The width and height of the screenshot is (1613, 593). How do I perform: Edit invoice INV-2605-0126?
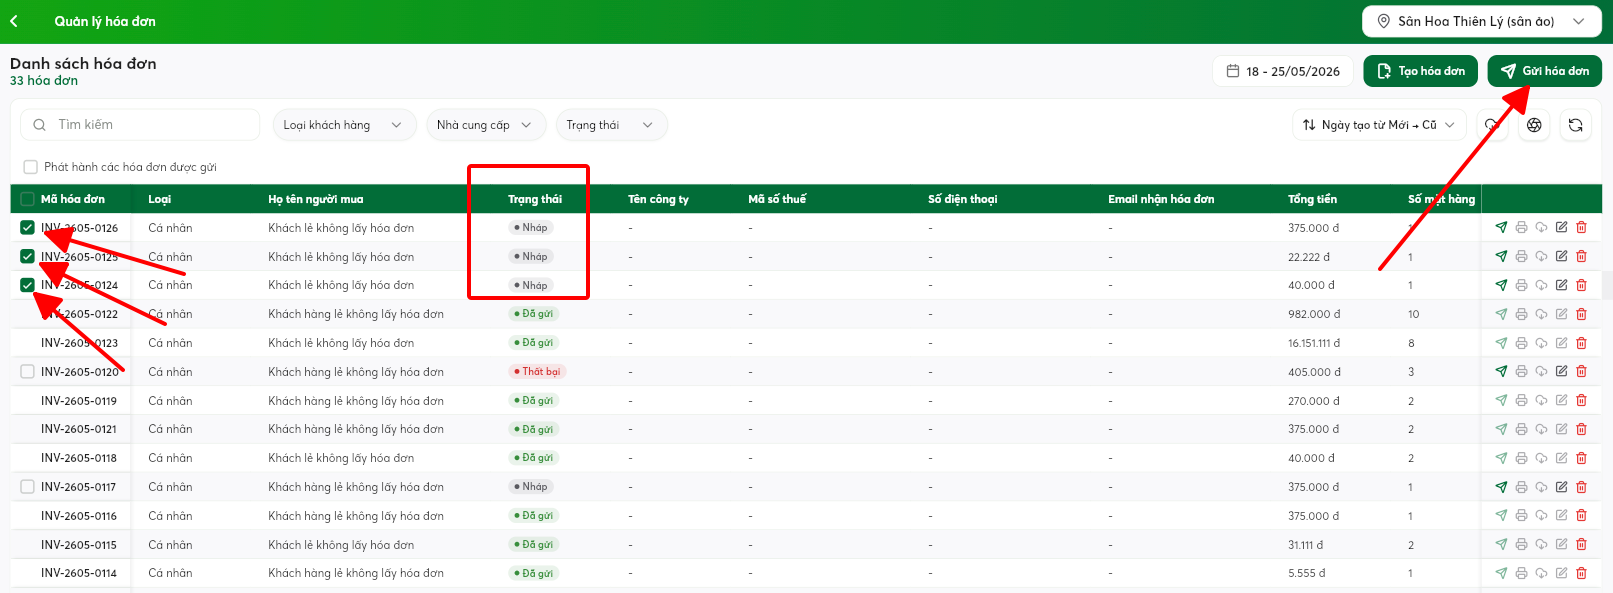[x=1561, y=228]
